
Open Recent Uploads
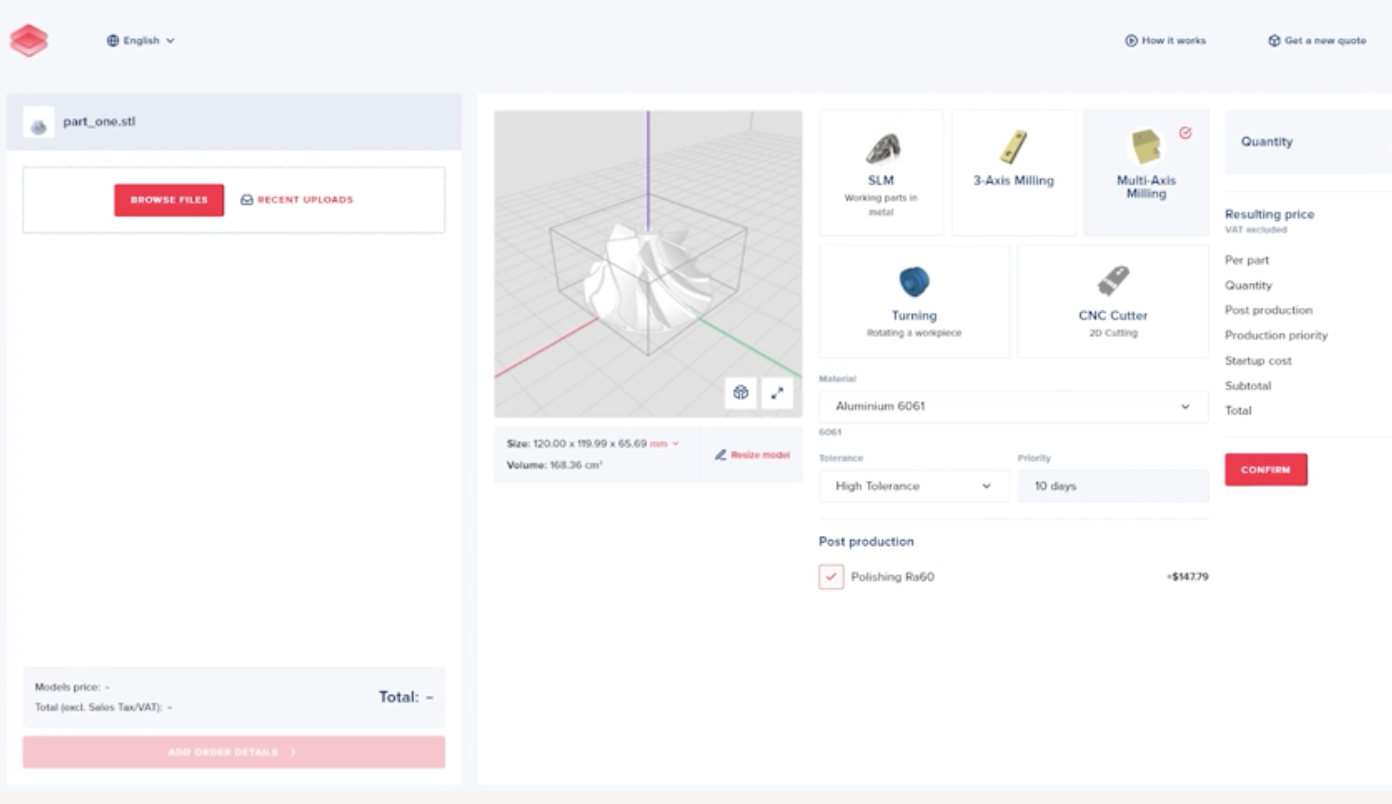(297, 200)
